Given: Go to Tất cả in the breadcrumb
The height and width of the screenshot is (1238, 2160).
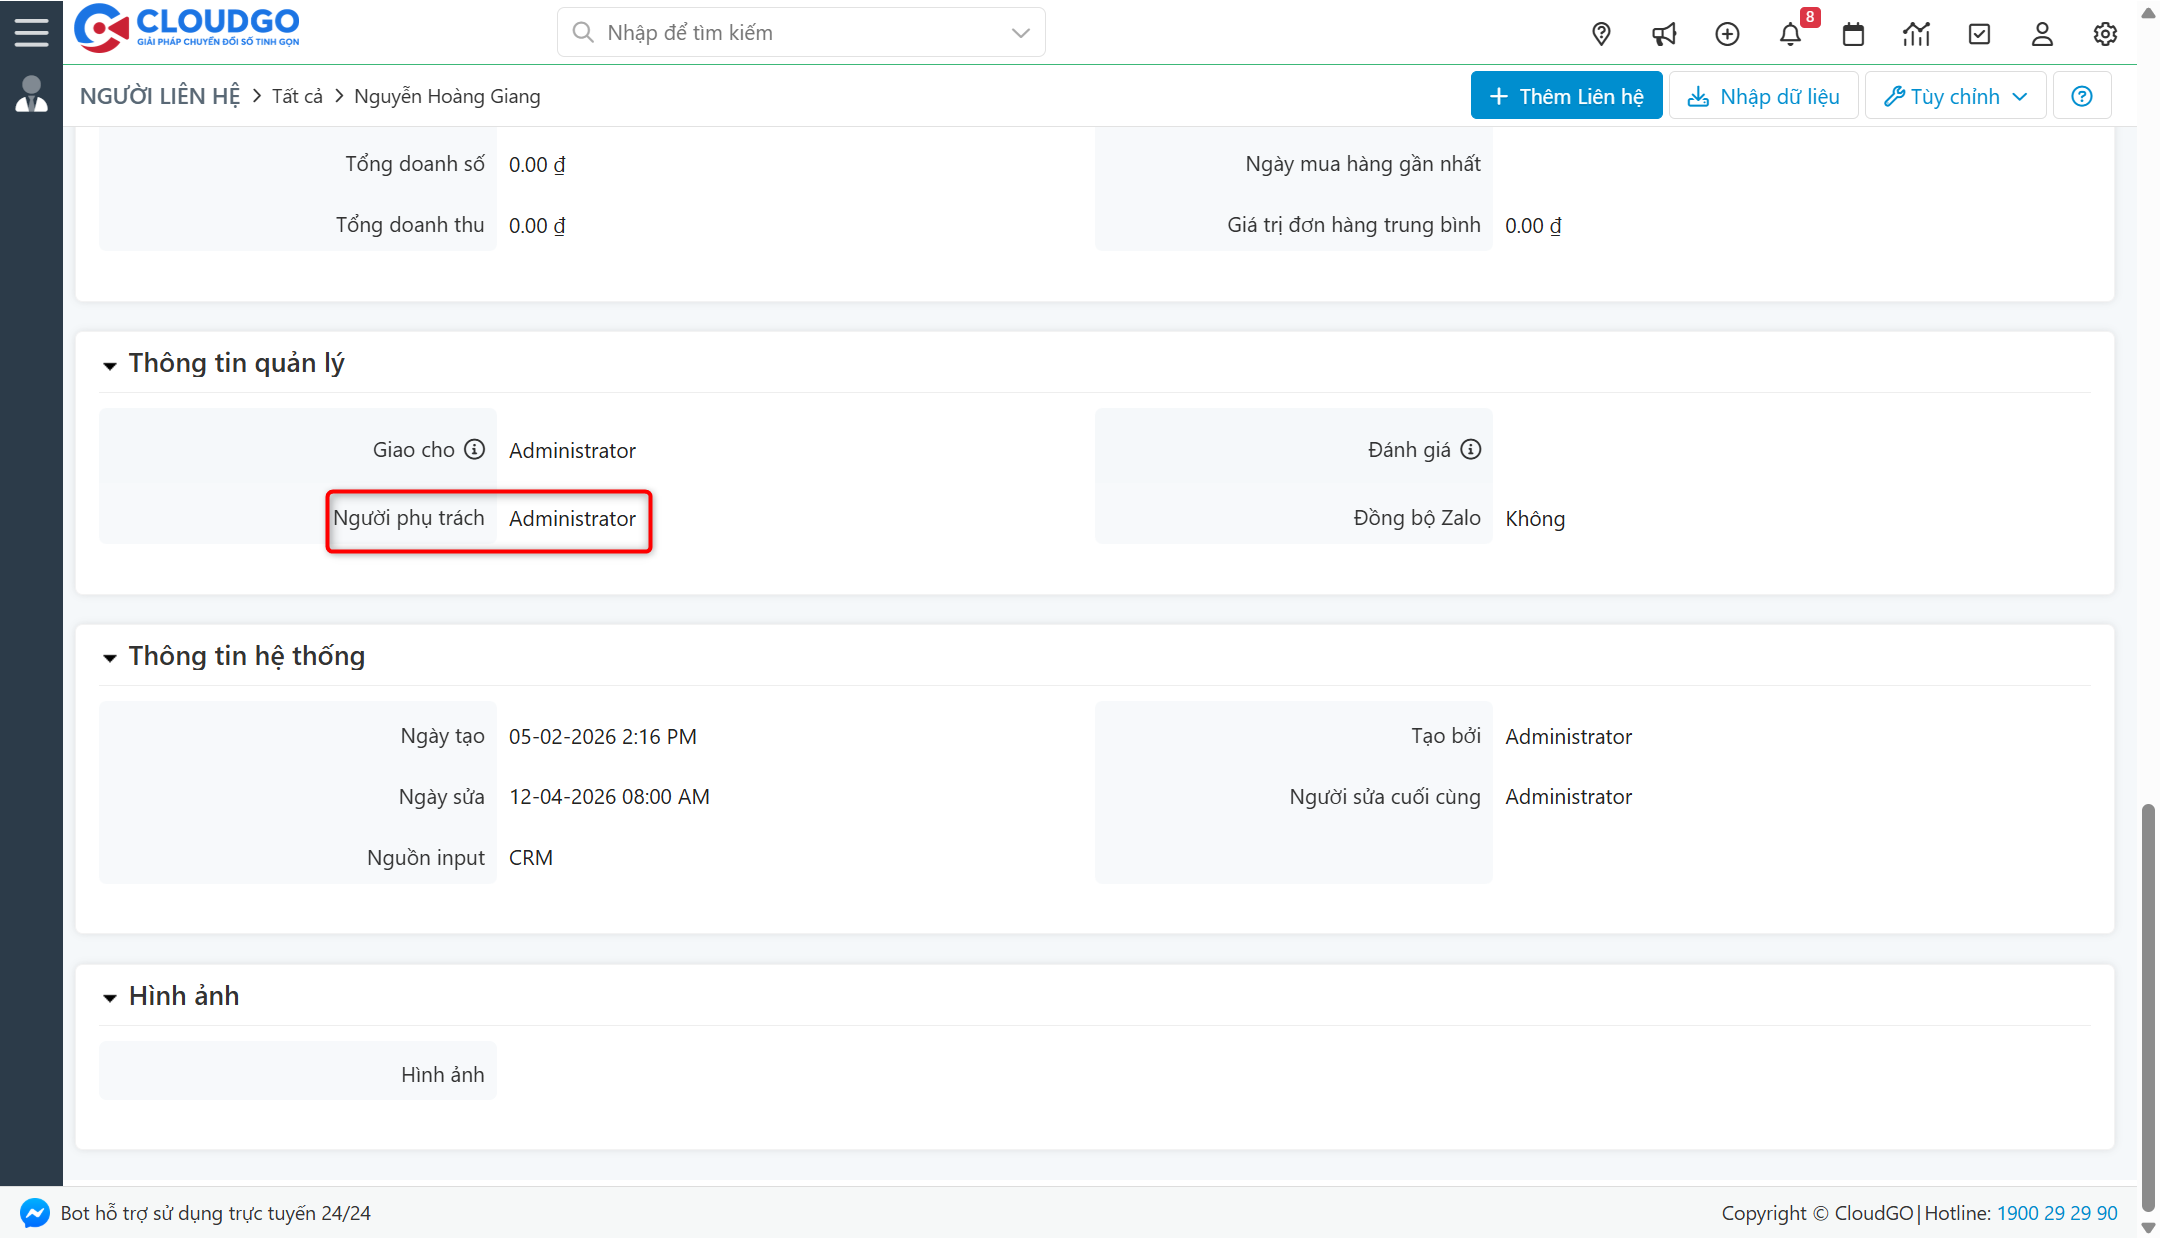Looking at the screenshot, I should point(297,96).
